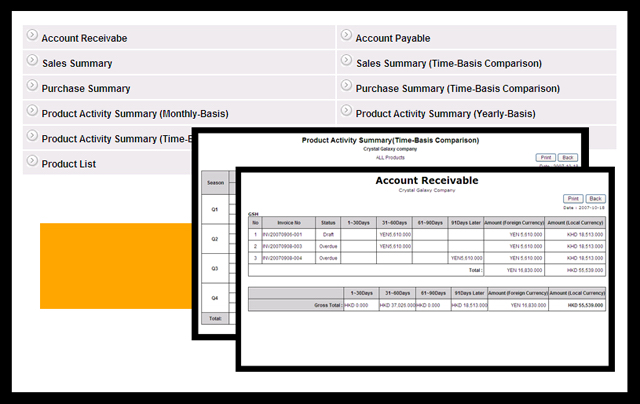Click the Q3 season row
The width and height of the screenshot is (640, 404).
pyautogui.click(x=215, y=269)
